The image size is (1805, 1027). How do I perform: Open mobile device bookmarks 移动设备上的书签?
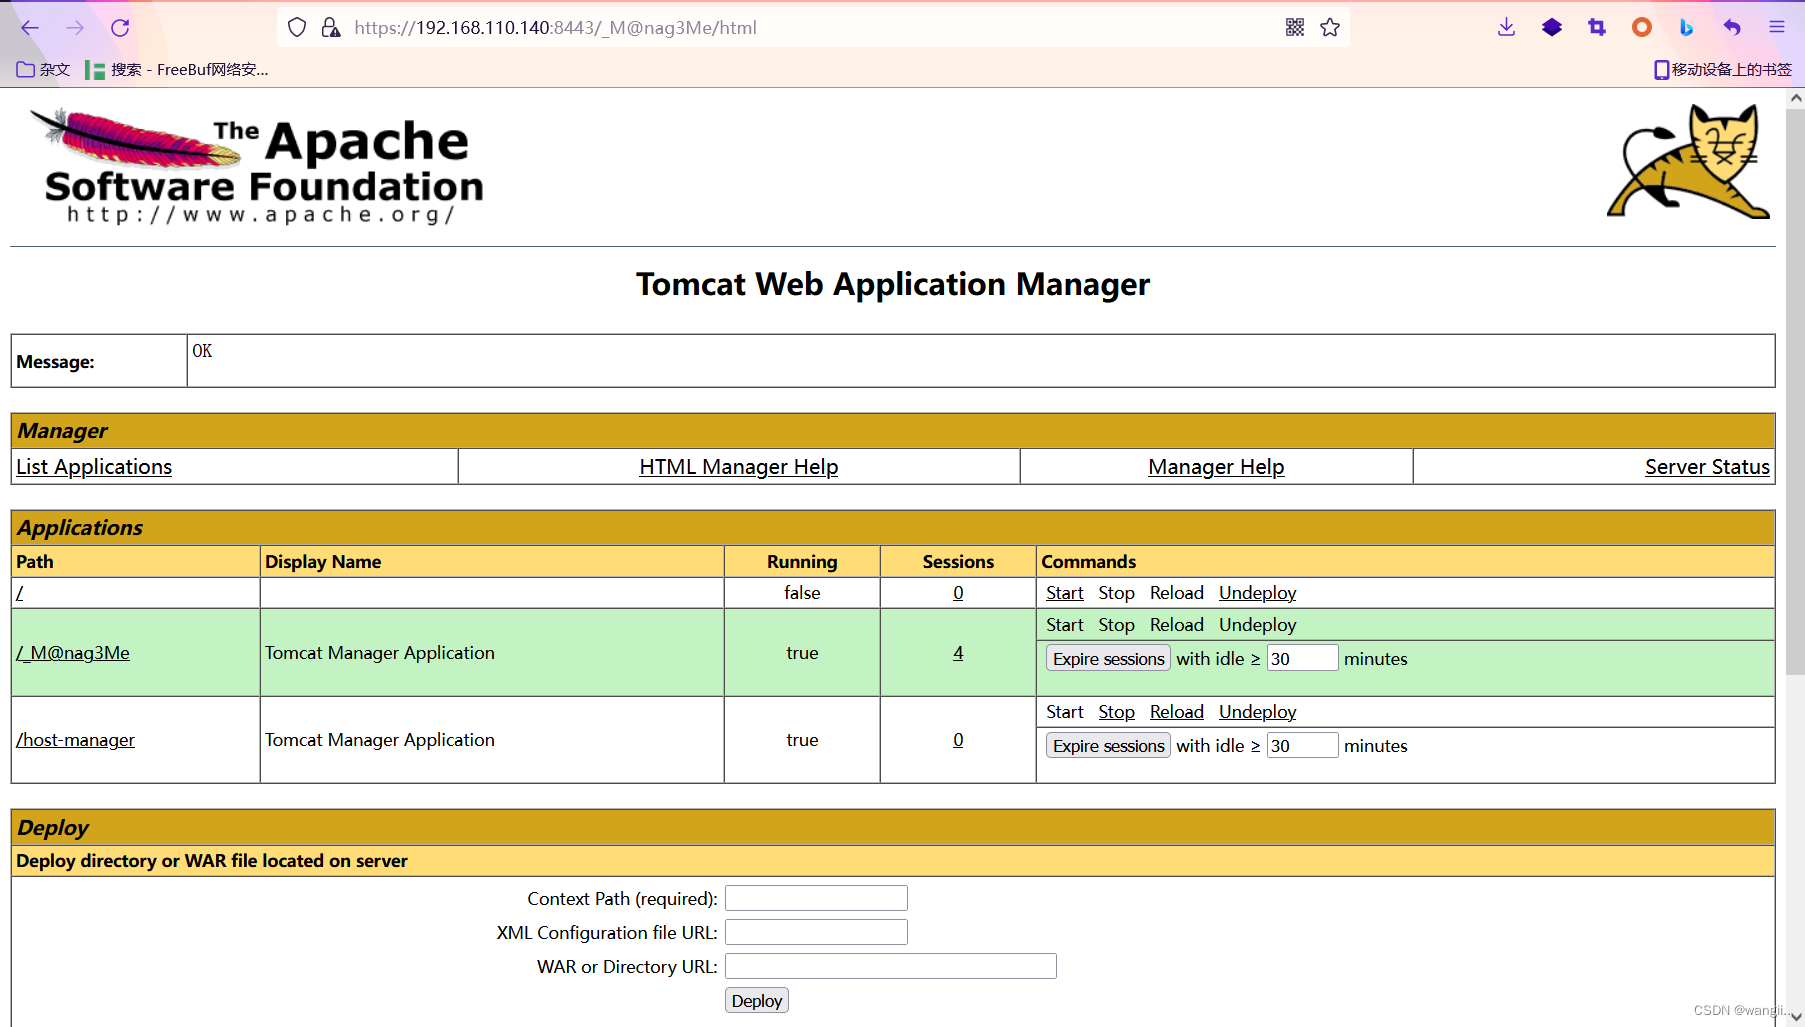[x=1723, y=70]
